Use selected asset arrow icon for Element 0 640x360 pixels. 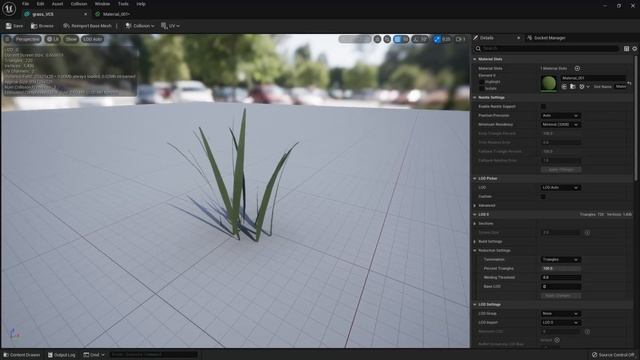(x=564, y=87)
